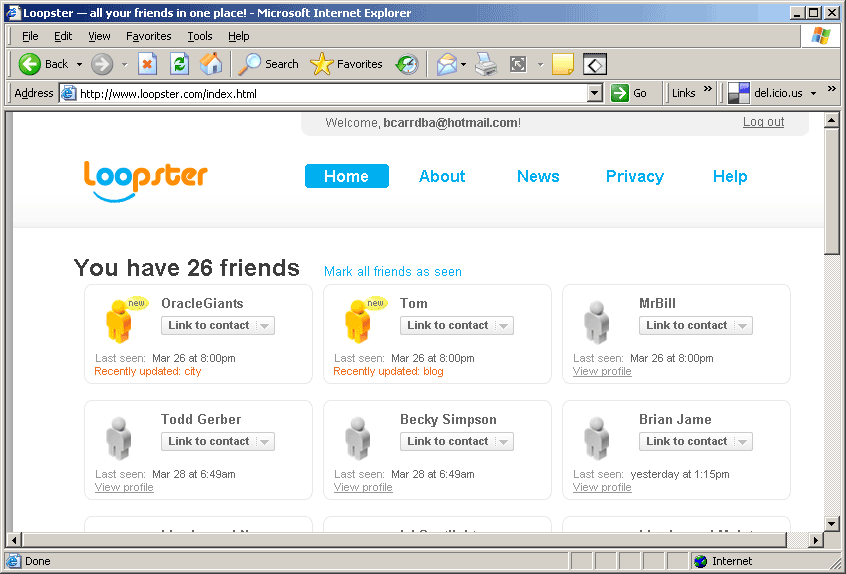846x574 pixels.
Task: Click the del.icio.us checkered icon
Action: coord(739,93)
